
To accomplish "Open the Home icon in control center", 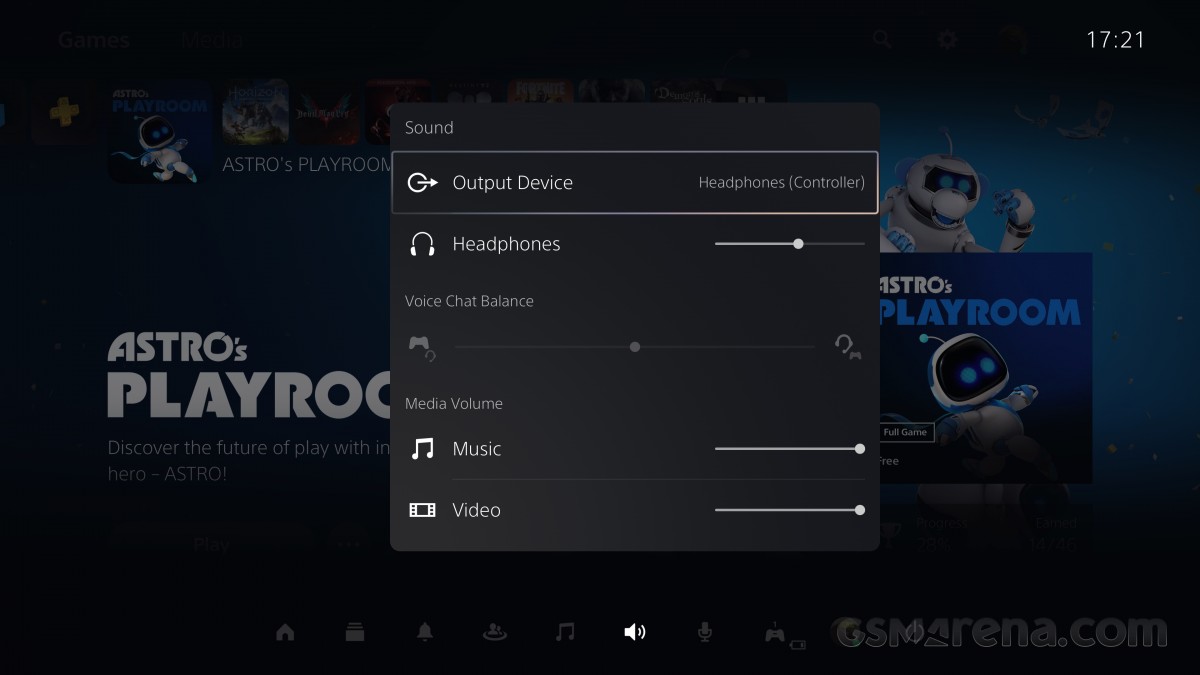I will pos(285,632).
